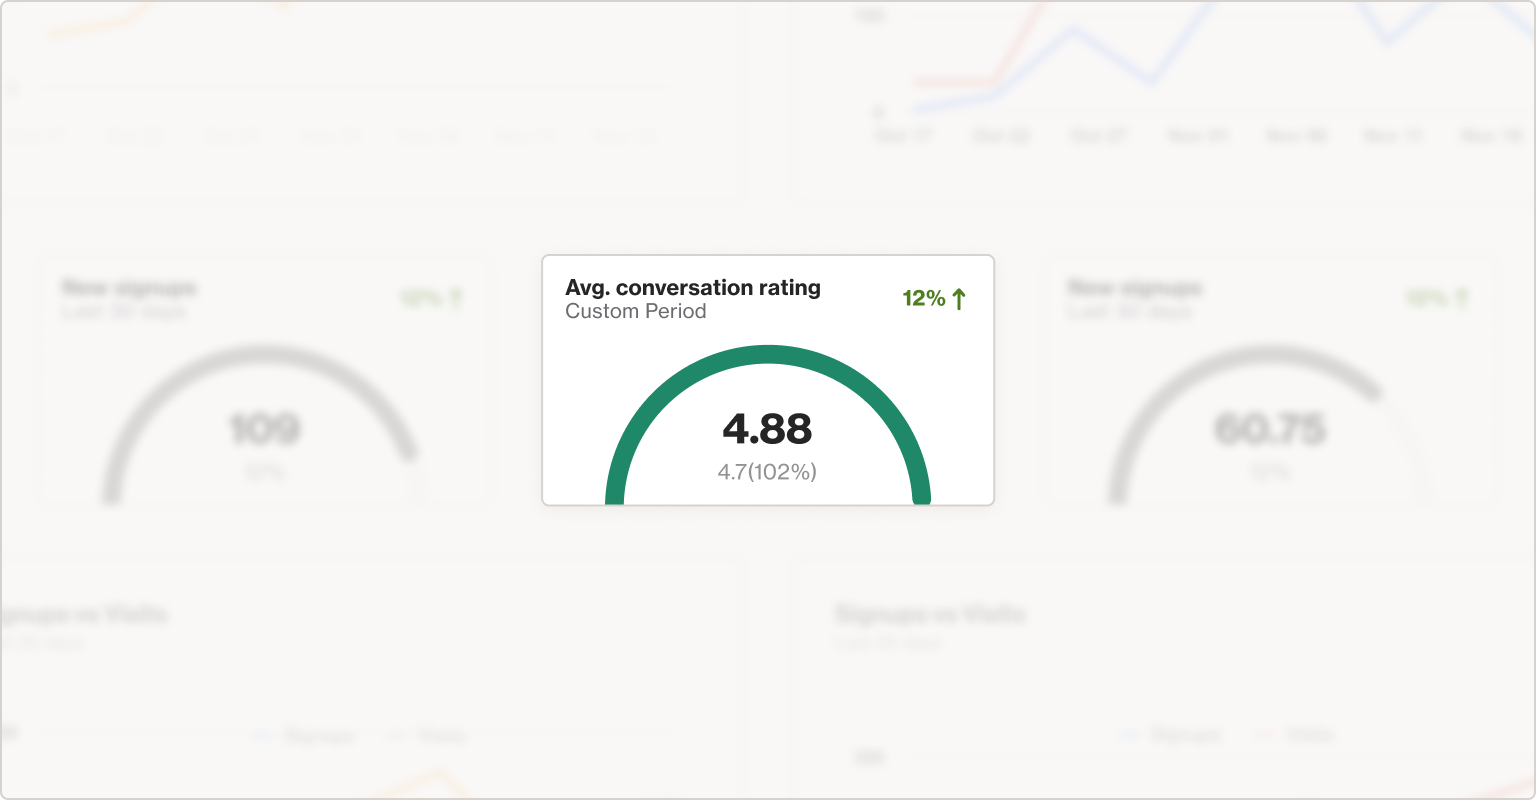Select the Signups vs Visits header, left panel
Viewport: 1536px width, 800px height.
coord(85,615)
